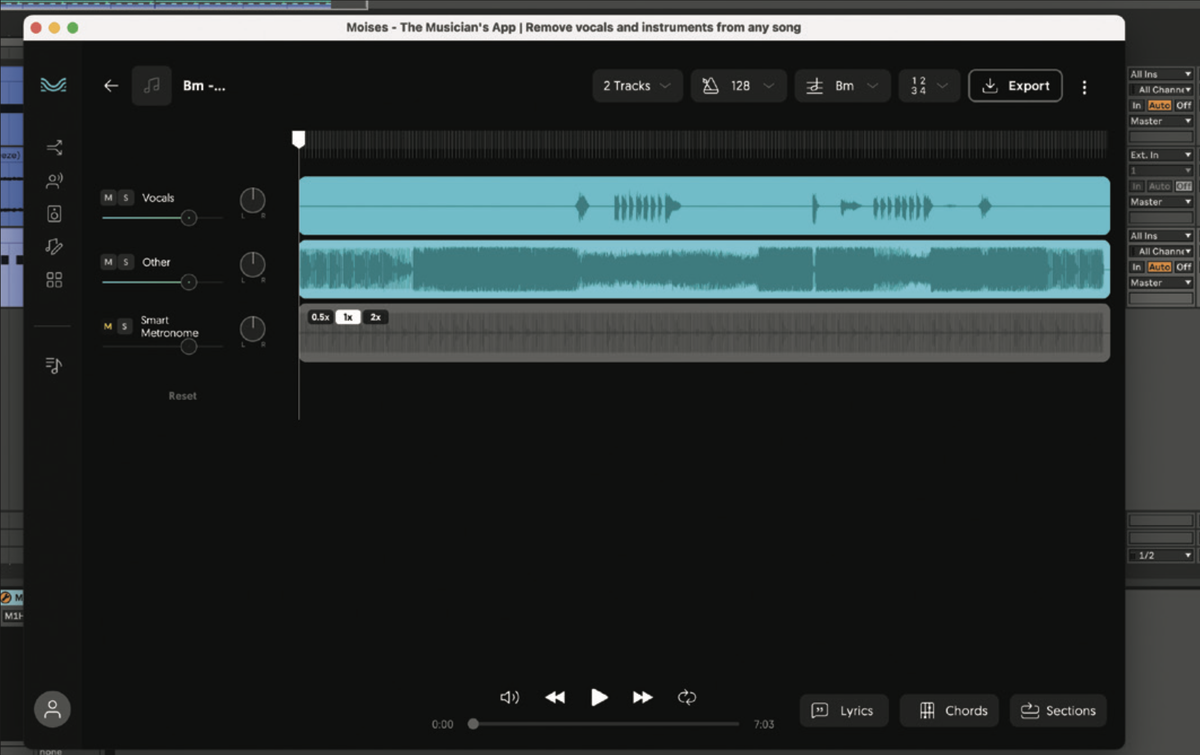Viewport: 1200px width, 755px height.
Task: Open the account profile icon at bottom left
Action: (52, 709)
